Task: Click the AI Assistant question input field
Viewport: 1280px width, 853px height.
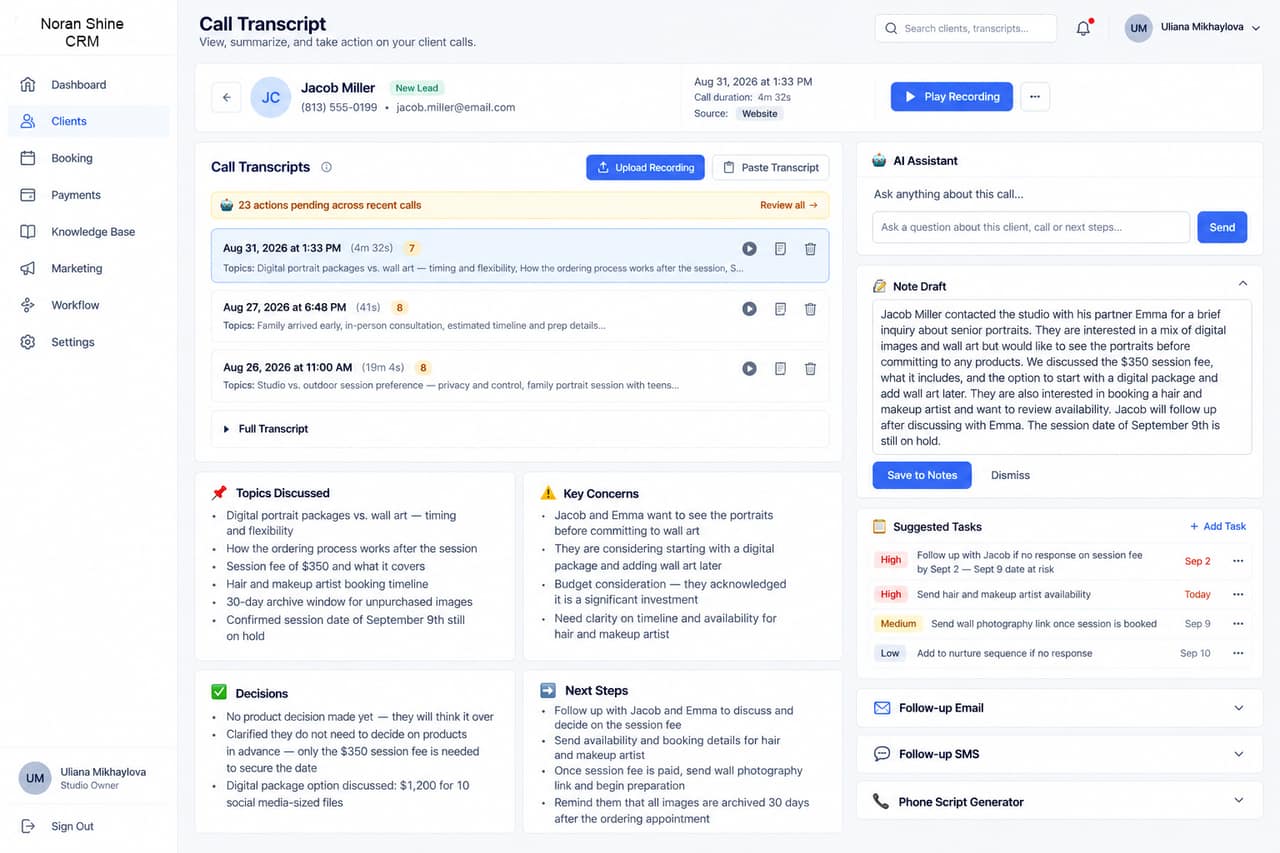Action: pos(1031,227)
